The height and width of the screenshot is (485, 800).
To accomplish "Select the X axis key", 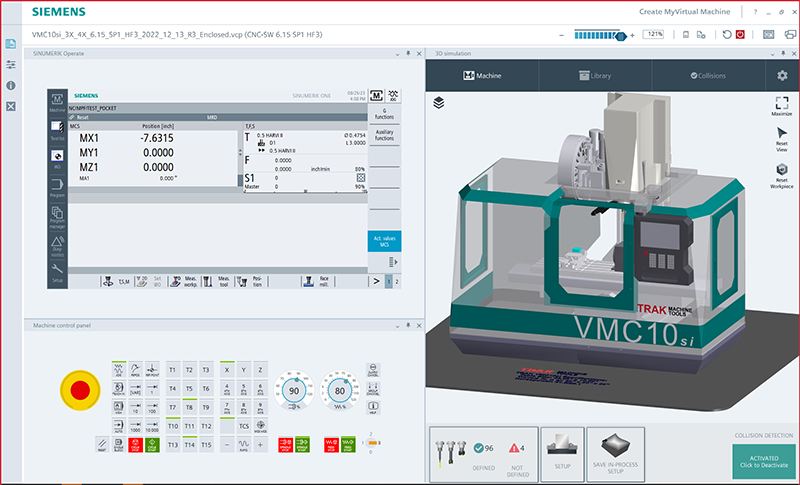I will [227, 370].
